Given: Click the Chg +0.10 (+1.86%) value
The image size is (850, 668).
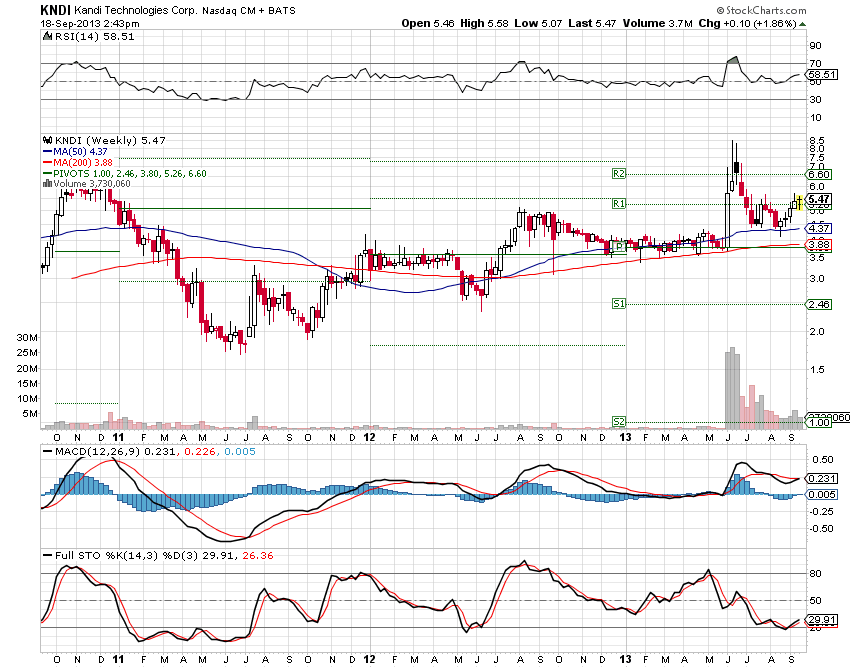Looking at the screenshot, I should (747, 23).
